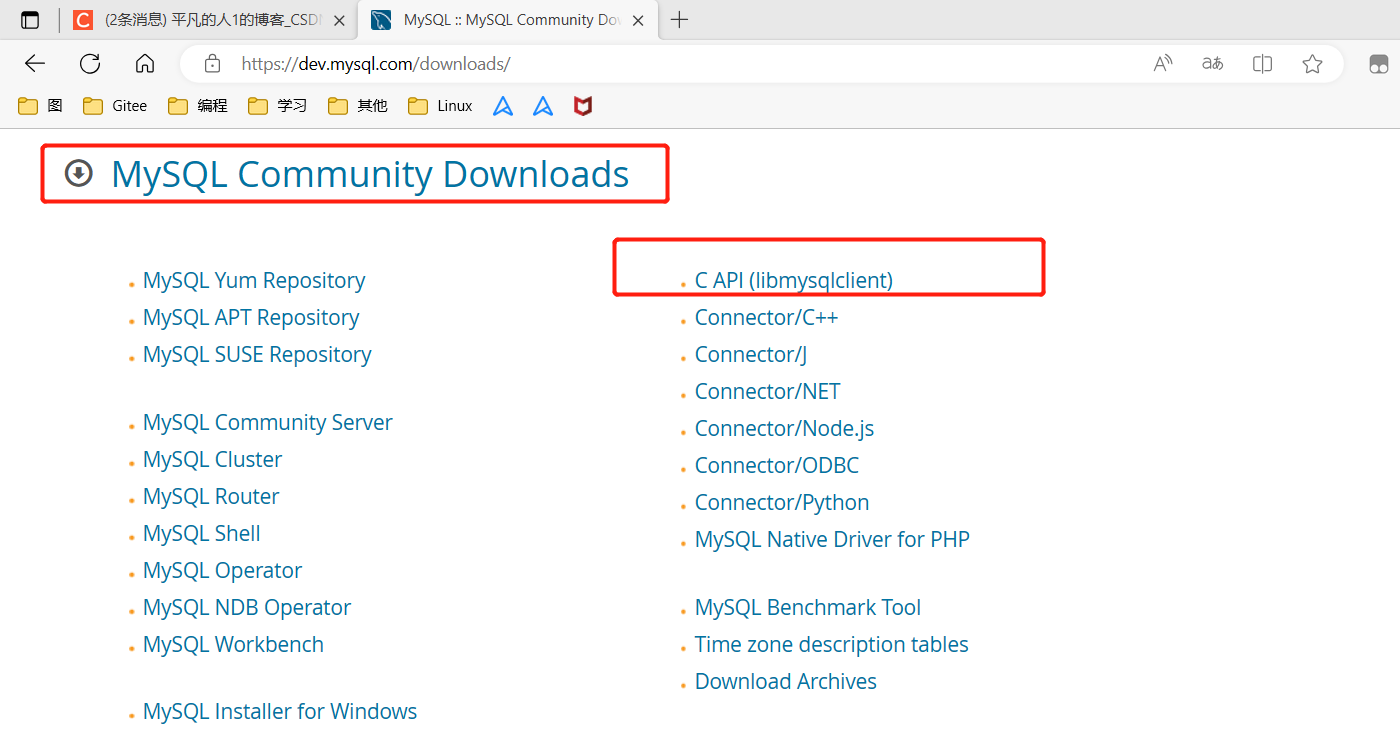Switch to the CSDN blog tab
Screen dimensions: 1400x751
click(208, 20)
